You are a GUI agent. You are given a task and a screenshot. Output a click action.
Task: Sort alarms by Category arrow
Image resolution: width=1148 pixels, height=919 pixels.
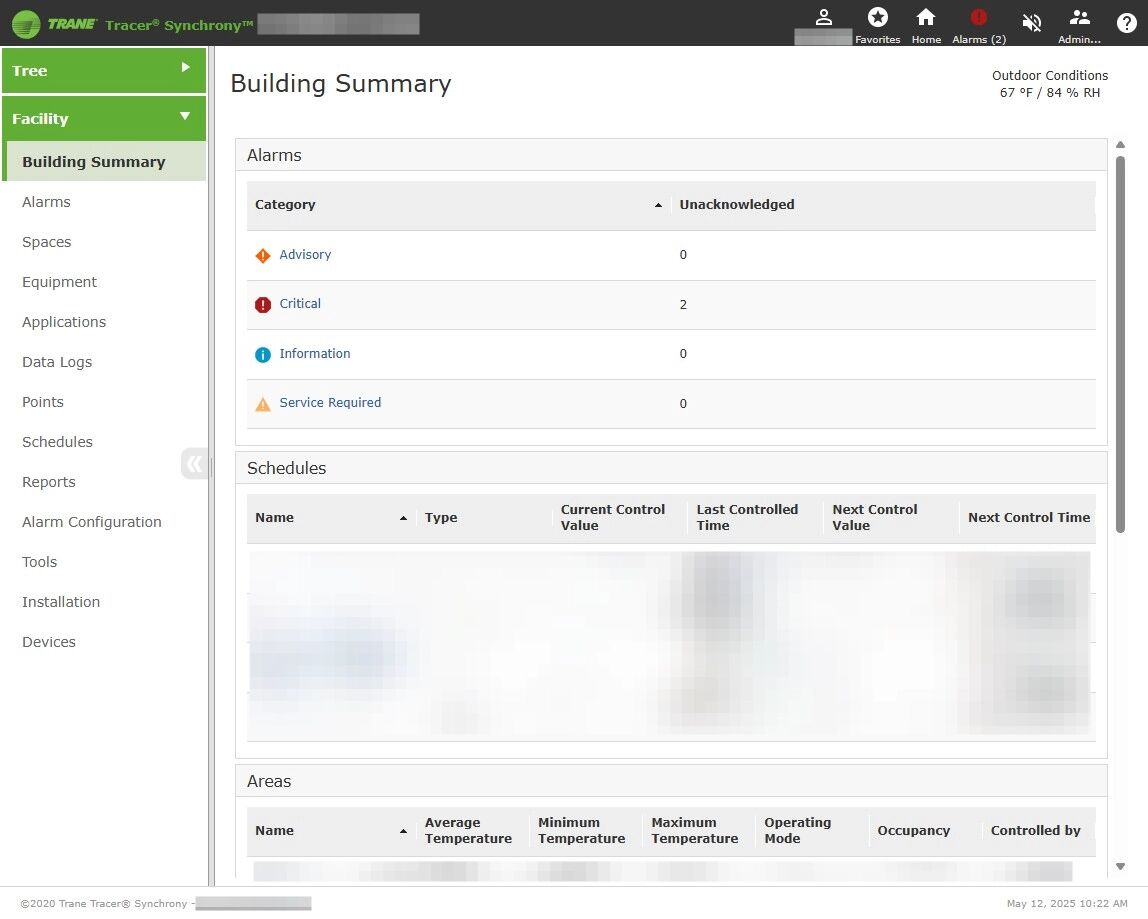[658, 205]
